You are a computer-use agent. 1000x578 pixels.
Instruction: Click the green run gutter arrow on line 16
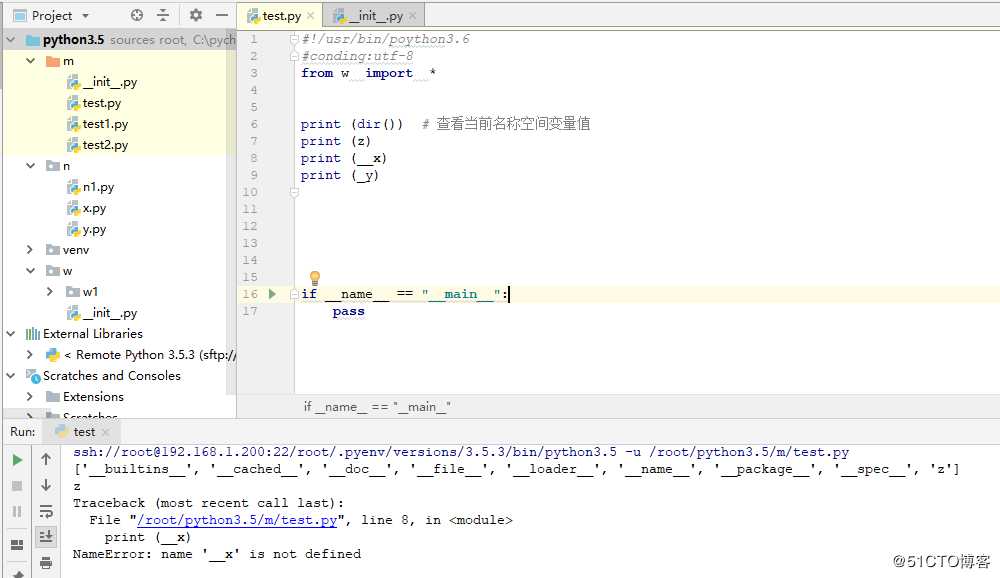[272, 294]
